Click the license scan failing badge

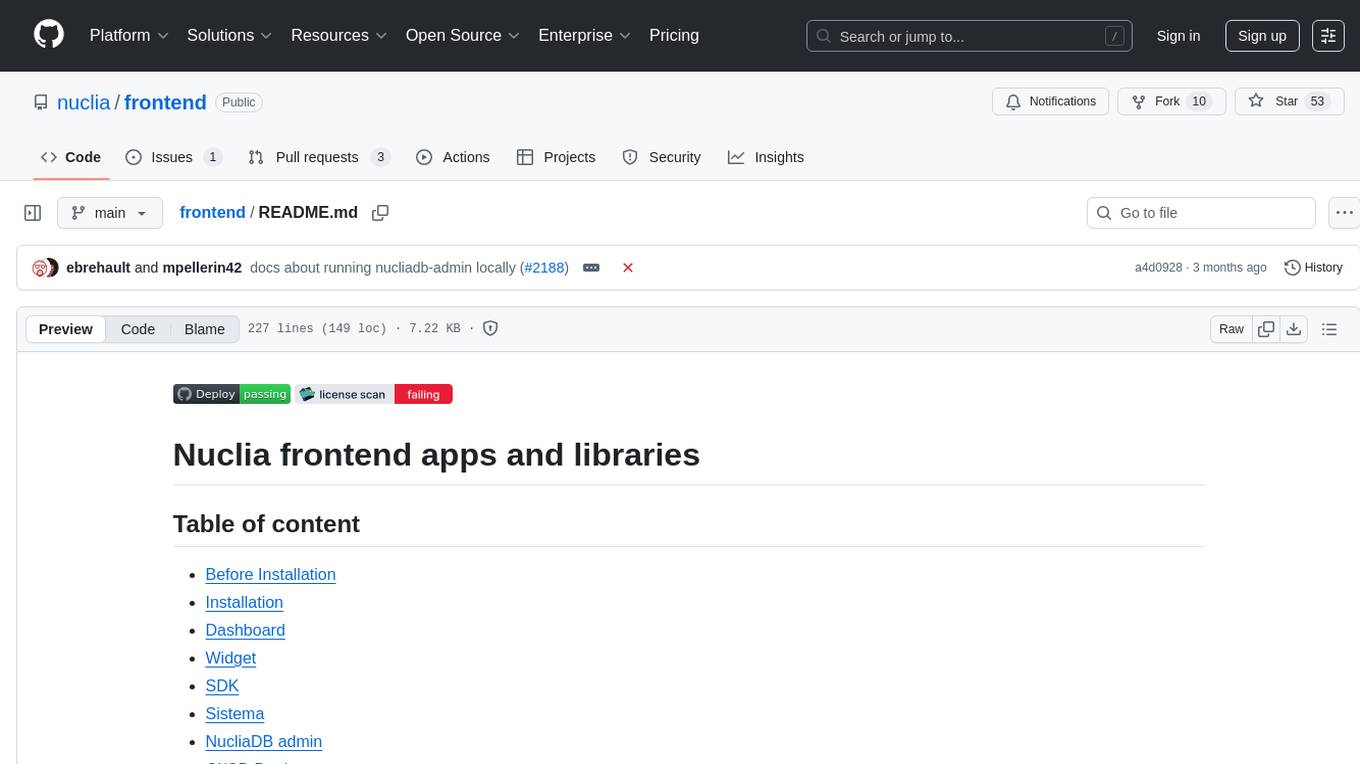tap(374, 394)
